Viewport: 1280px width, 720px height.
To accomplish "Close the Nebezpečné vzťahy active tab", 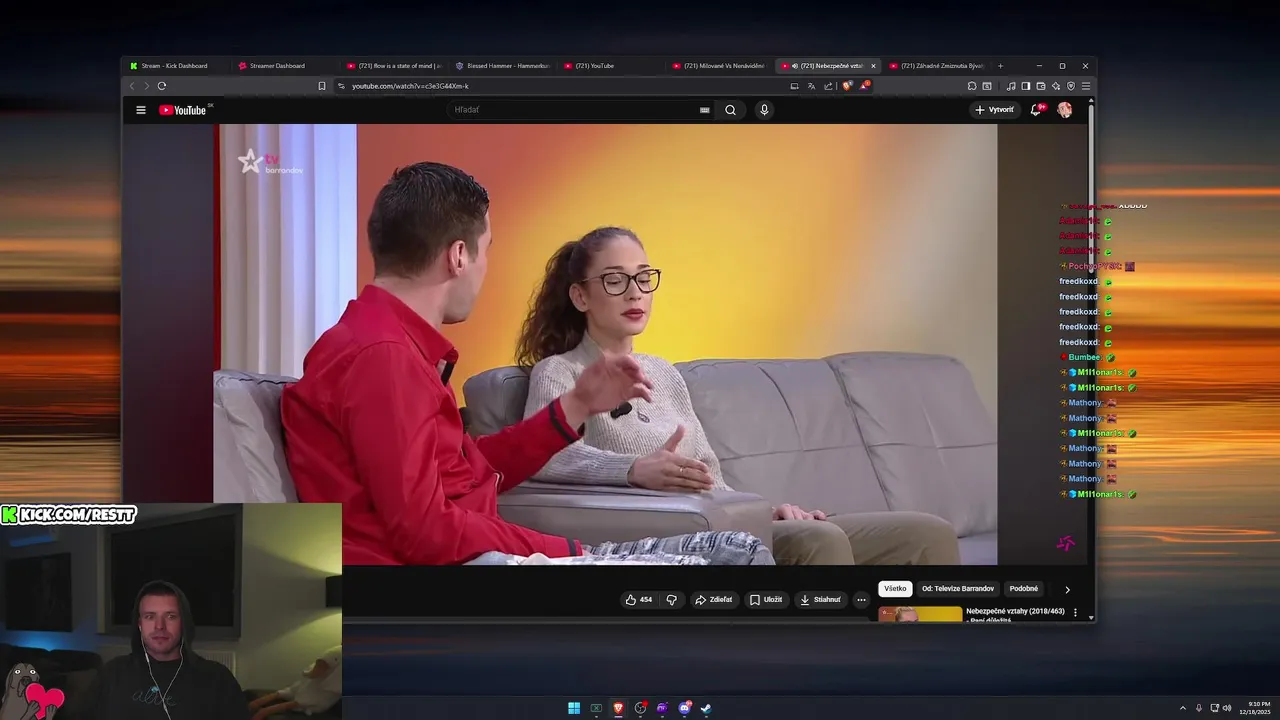I will pos(873,66).
